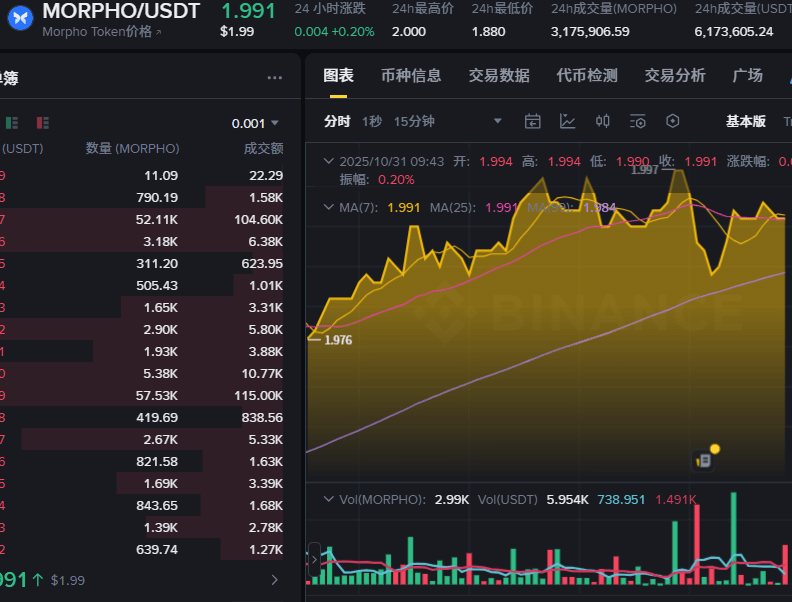This screenshot has width=792, height=602.
Task: Select the order row with 2.90K quantity
Action: tap(141, 329)
